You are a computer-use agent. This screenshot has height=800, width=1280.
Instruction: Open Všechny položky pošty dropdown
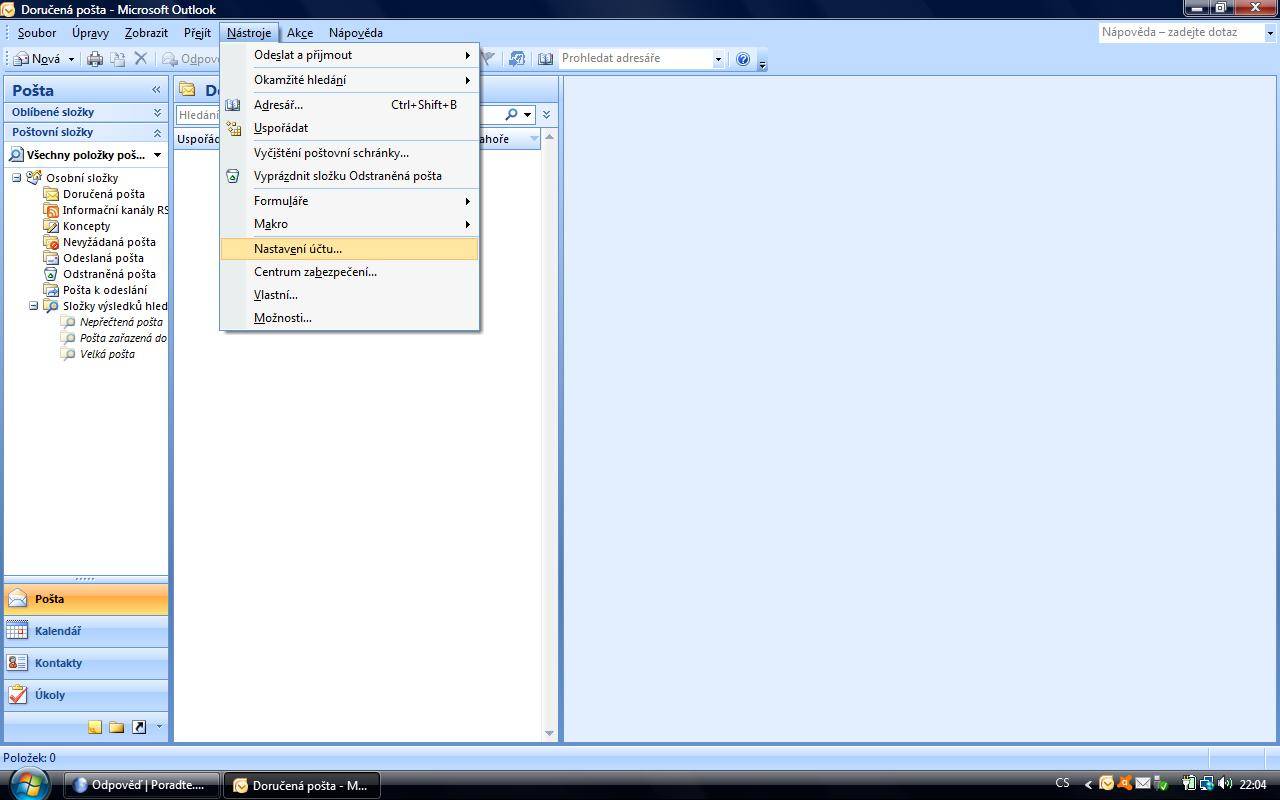[x=157, y=155]
